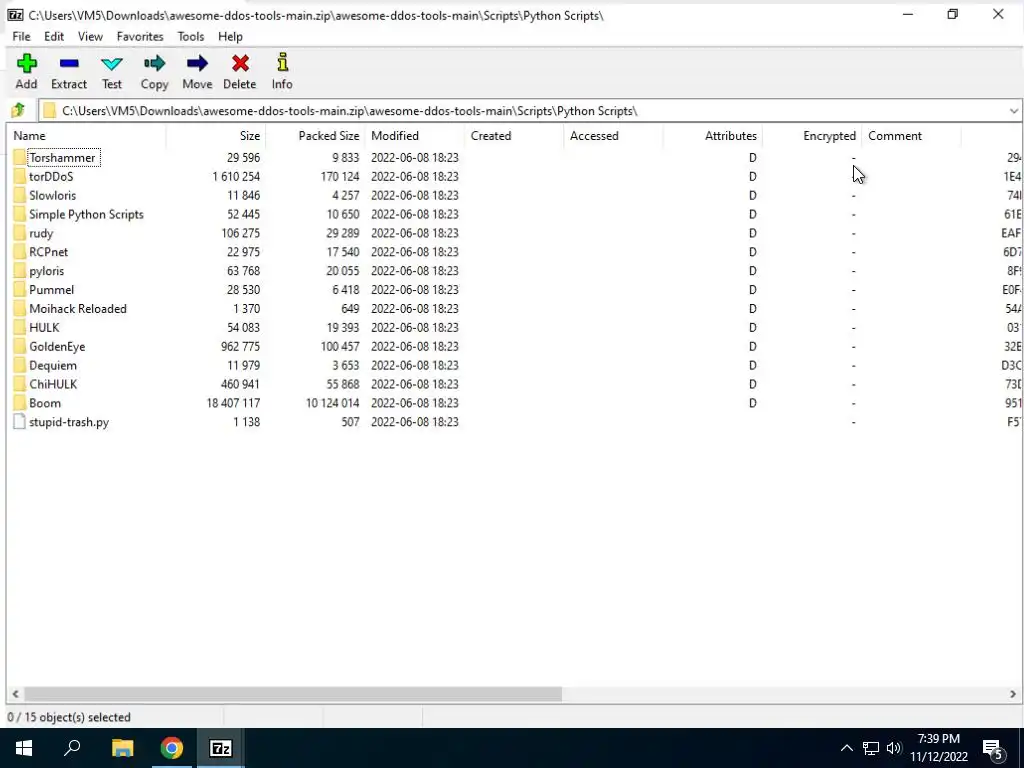Sort by the Packed Size column header

click(x=315, y=136)
